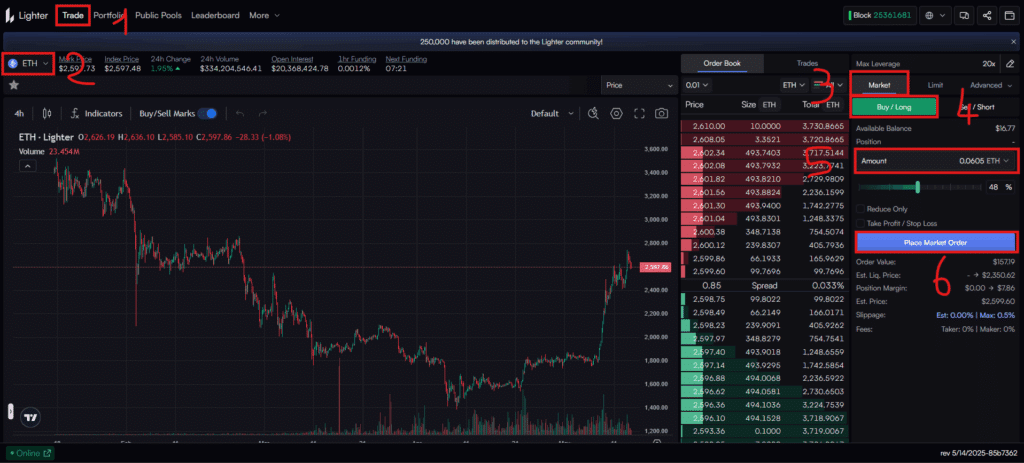Open the Trade page
This screenshot has width=1024, height=463.
pos(73,15)
